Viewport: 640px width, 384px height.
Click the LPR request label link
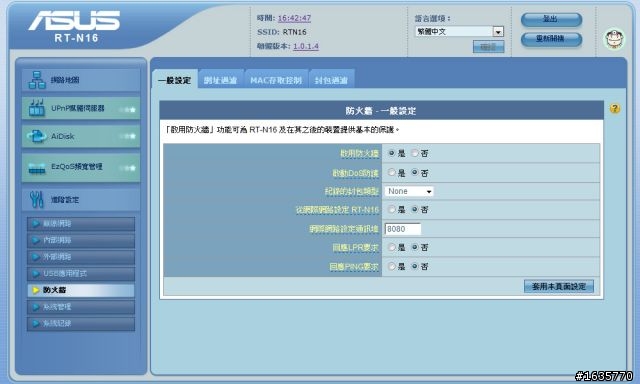pyautogui.click(x=356, y=248)
